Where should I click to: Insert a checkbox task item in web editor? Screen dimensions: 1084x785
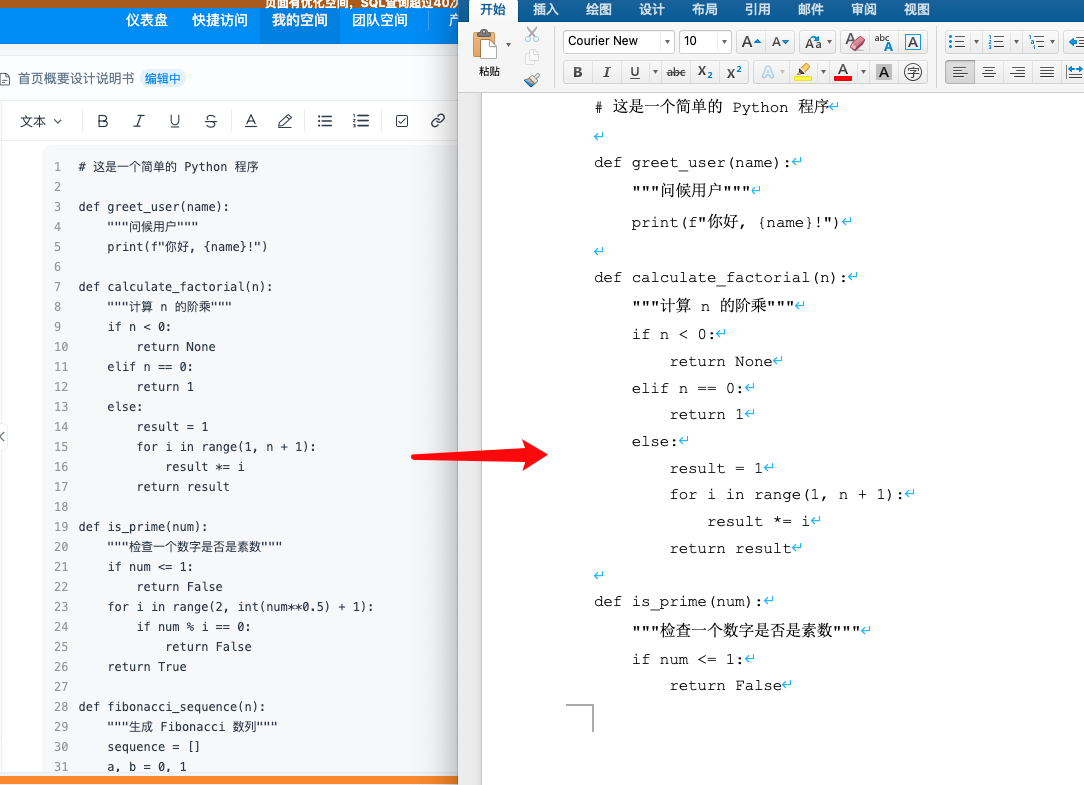(402, 121)
